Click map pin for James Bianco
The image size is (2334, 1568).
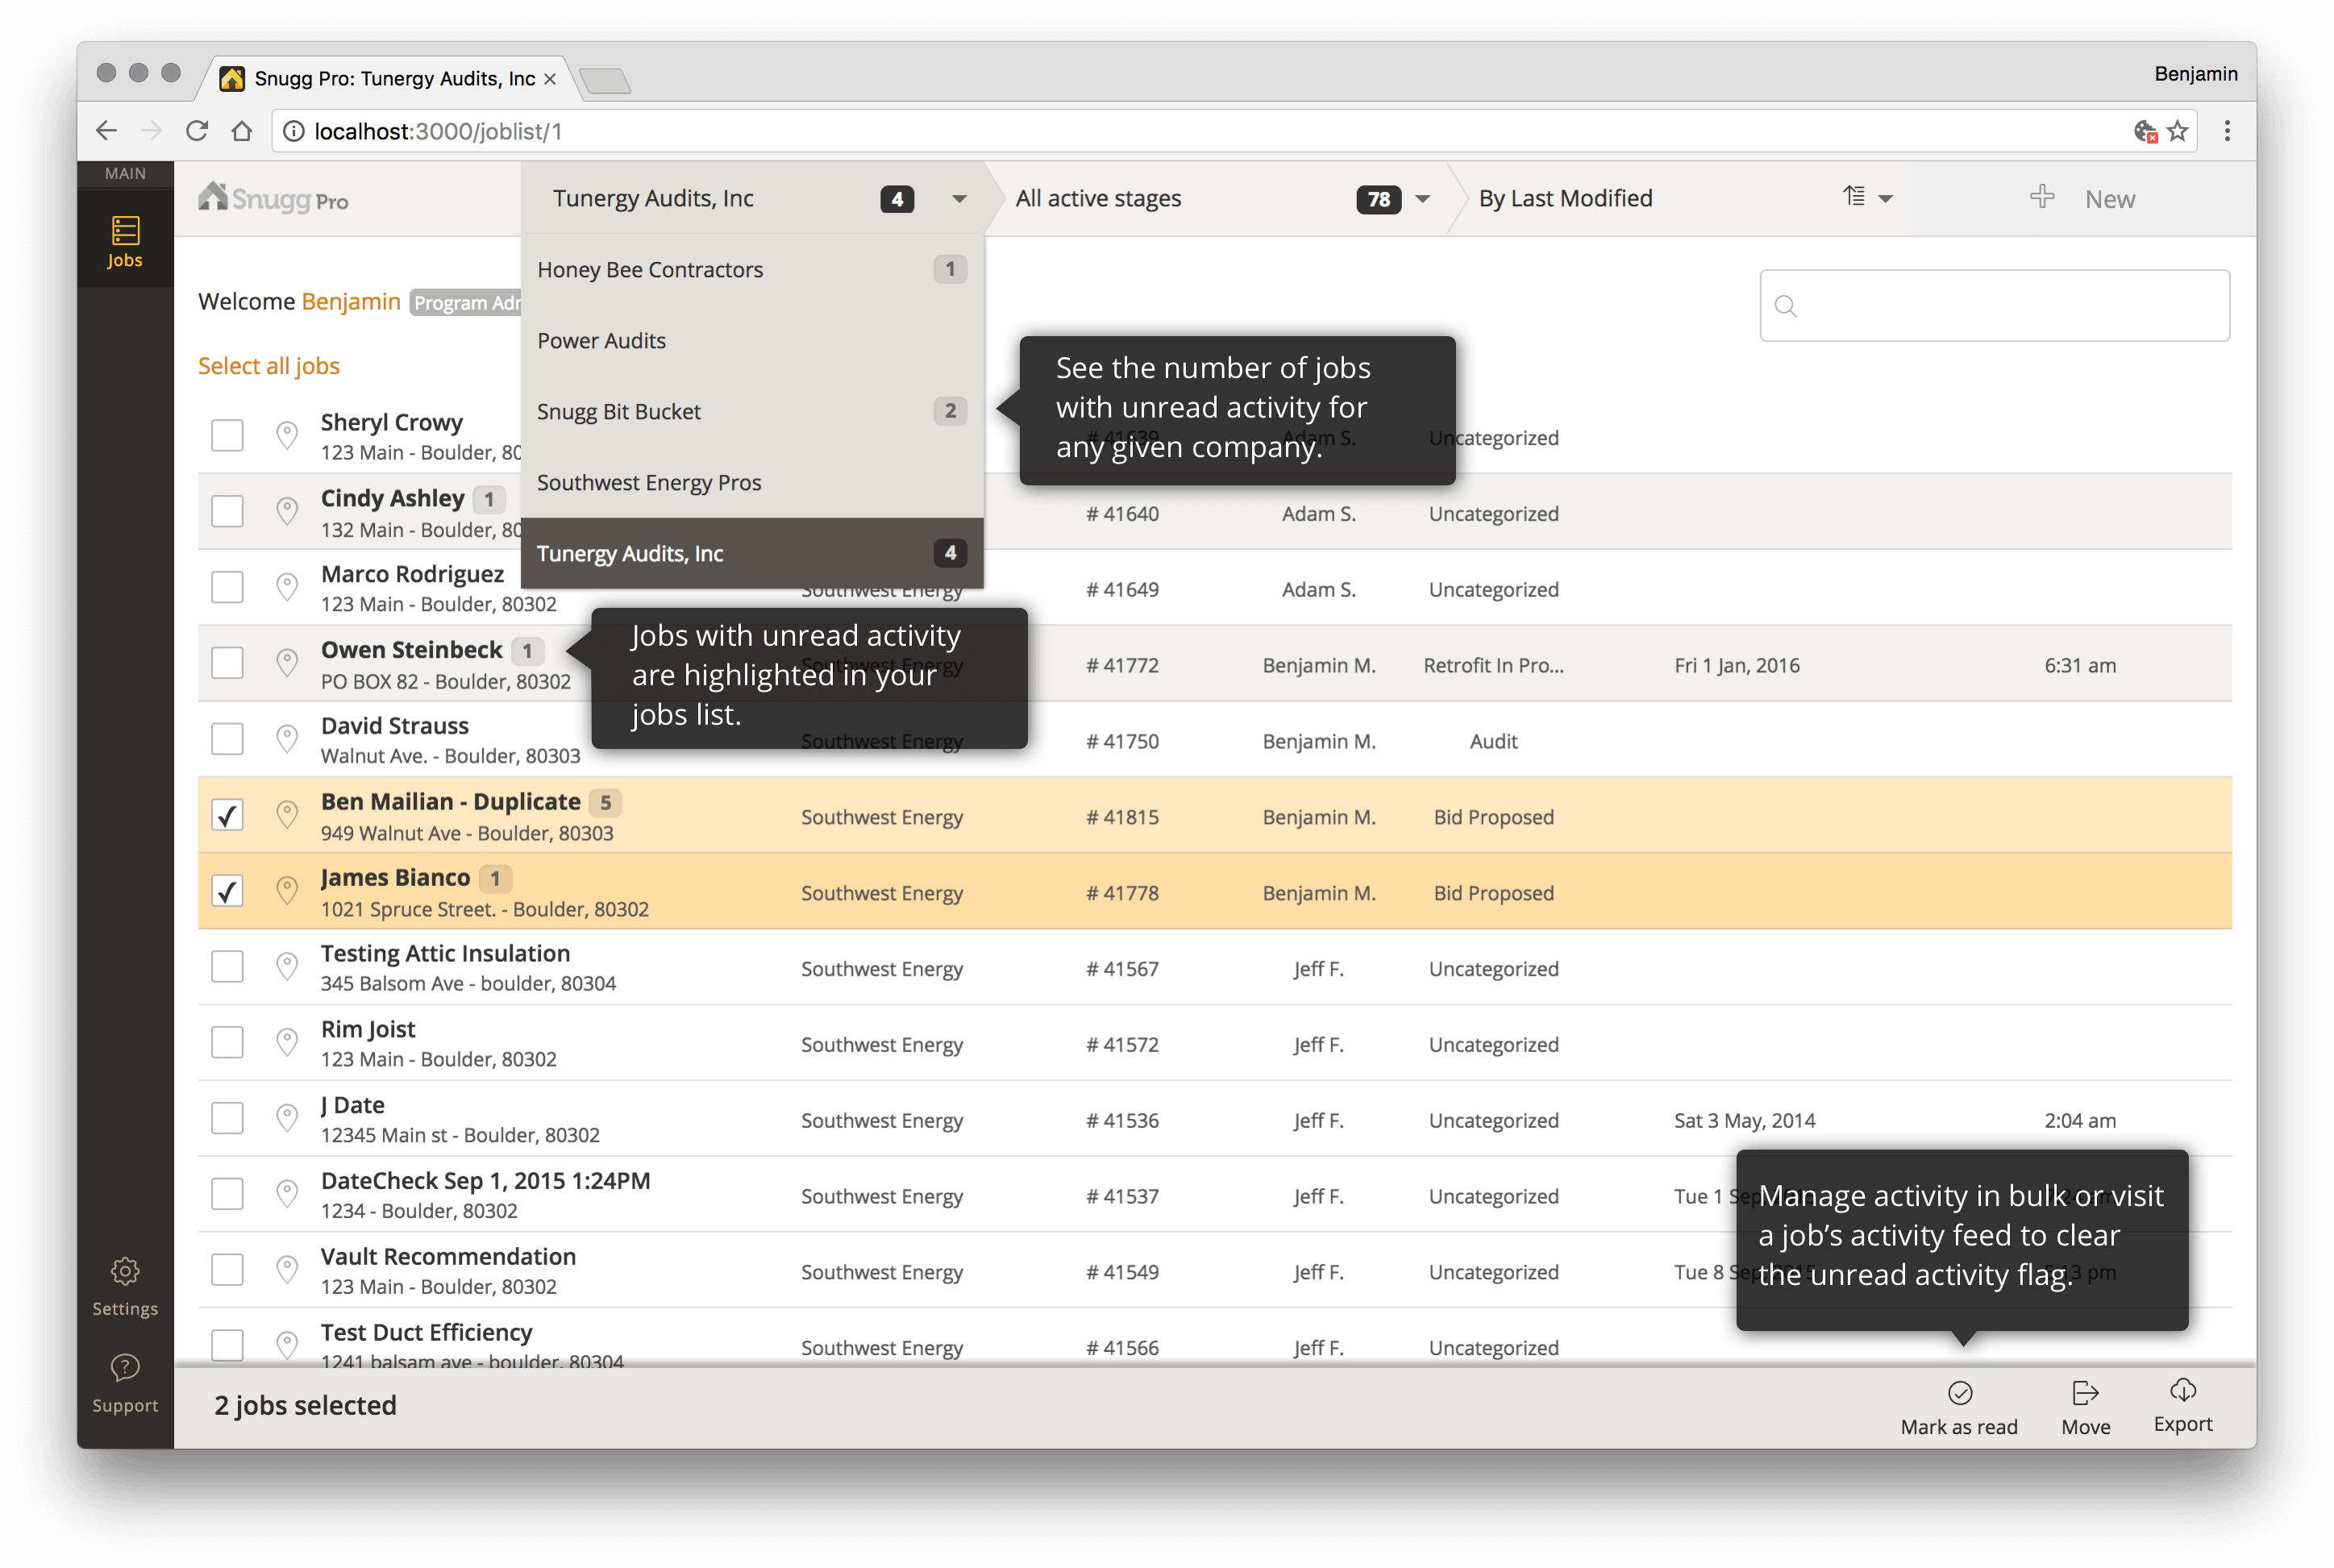coord(287,891)
